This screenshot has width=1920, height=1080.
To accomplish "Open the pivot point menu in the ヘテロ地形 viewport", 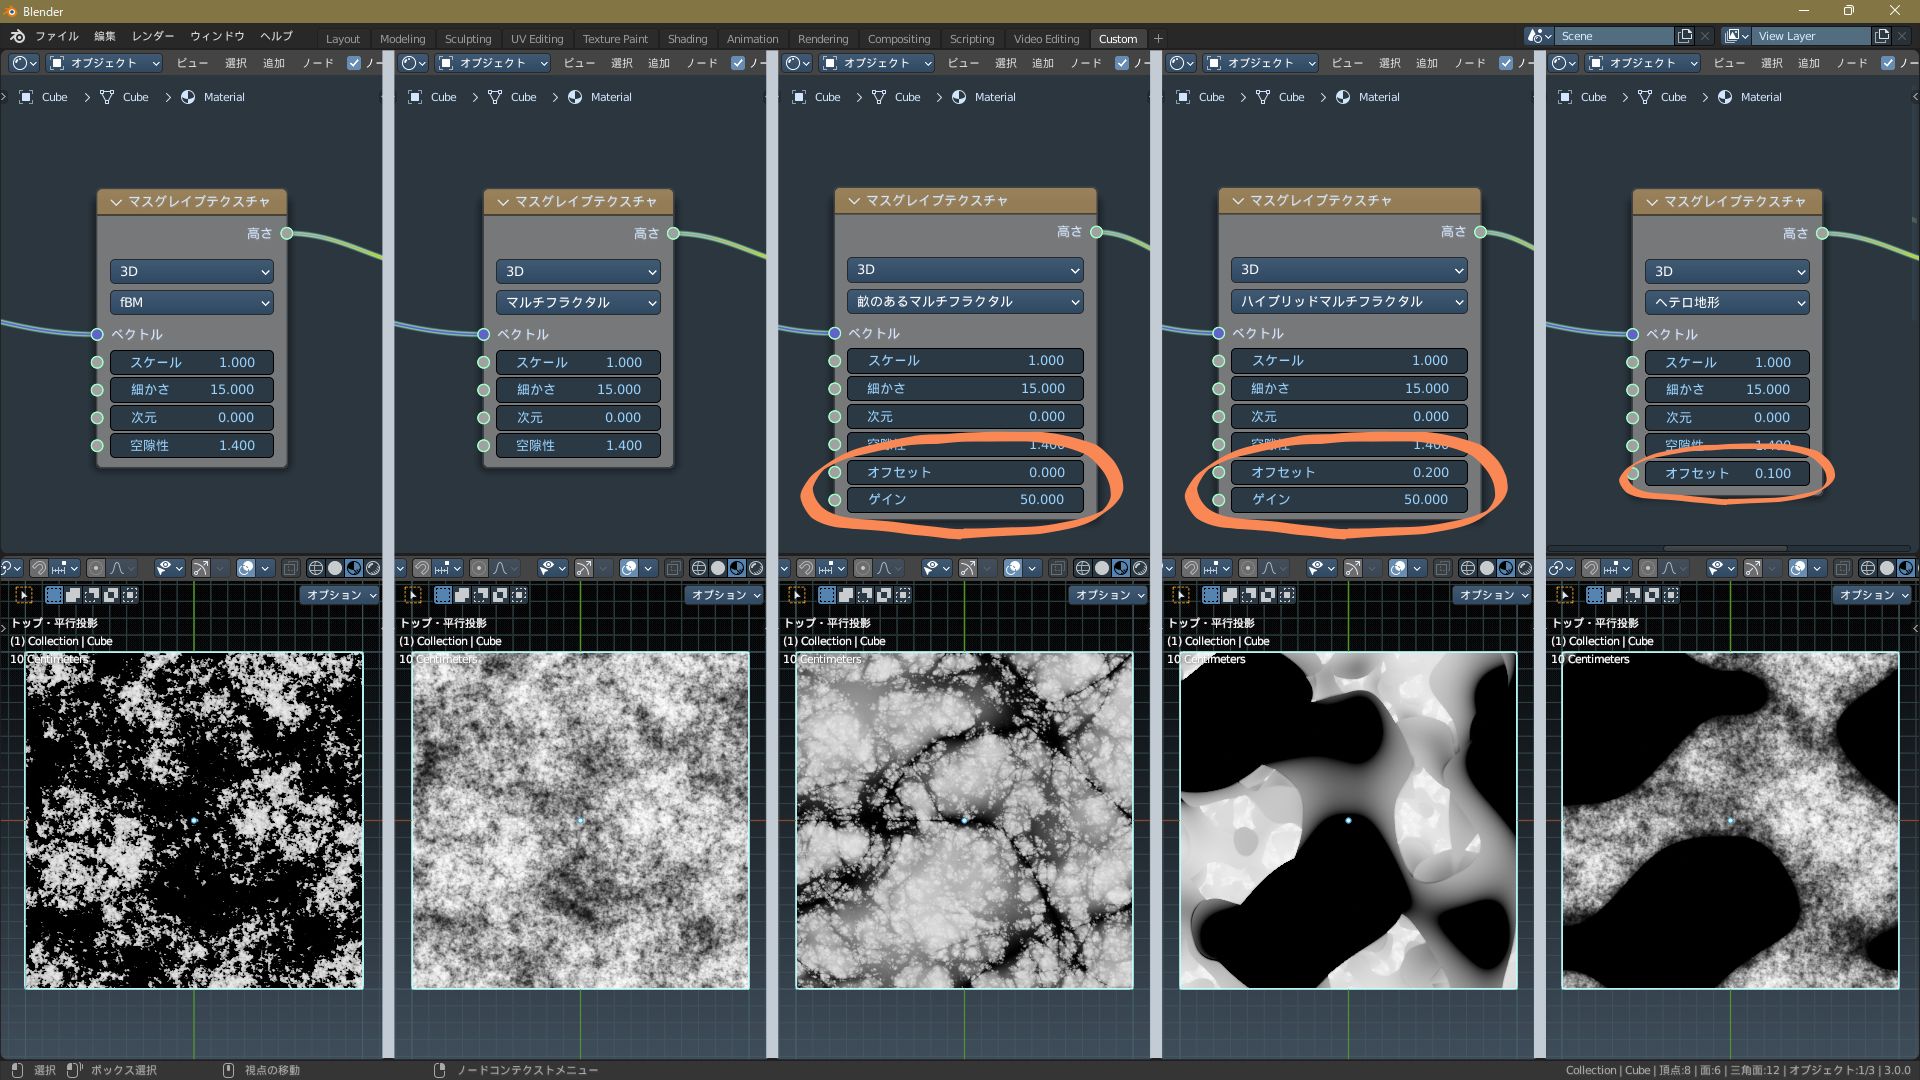I will (x=1560, y=568).
